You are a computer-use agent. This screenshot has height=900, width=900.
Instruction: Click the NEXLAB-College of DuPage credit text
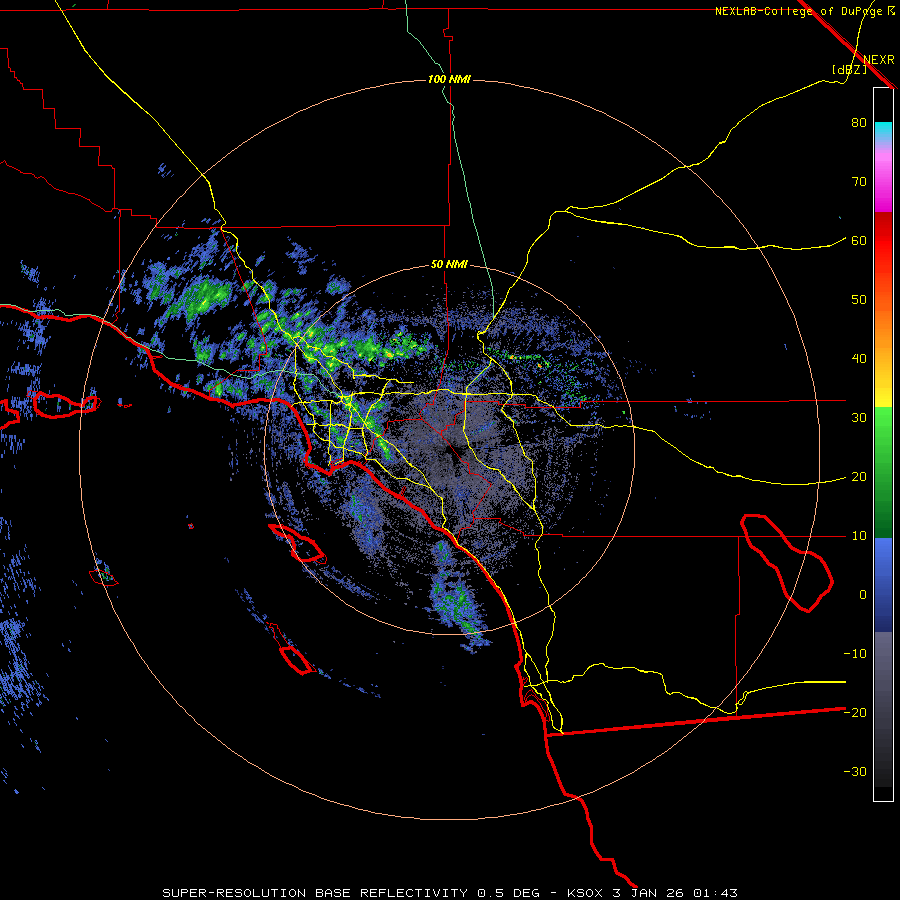click(x=801, y=11)
